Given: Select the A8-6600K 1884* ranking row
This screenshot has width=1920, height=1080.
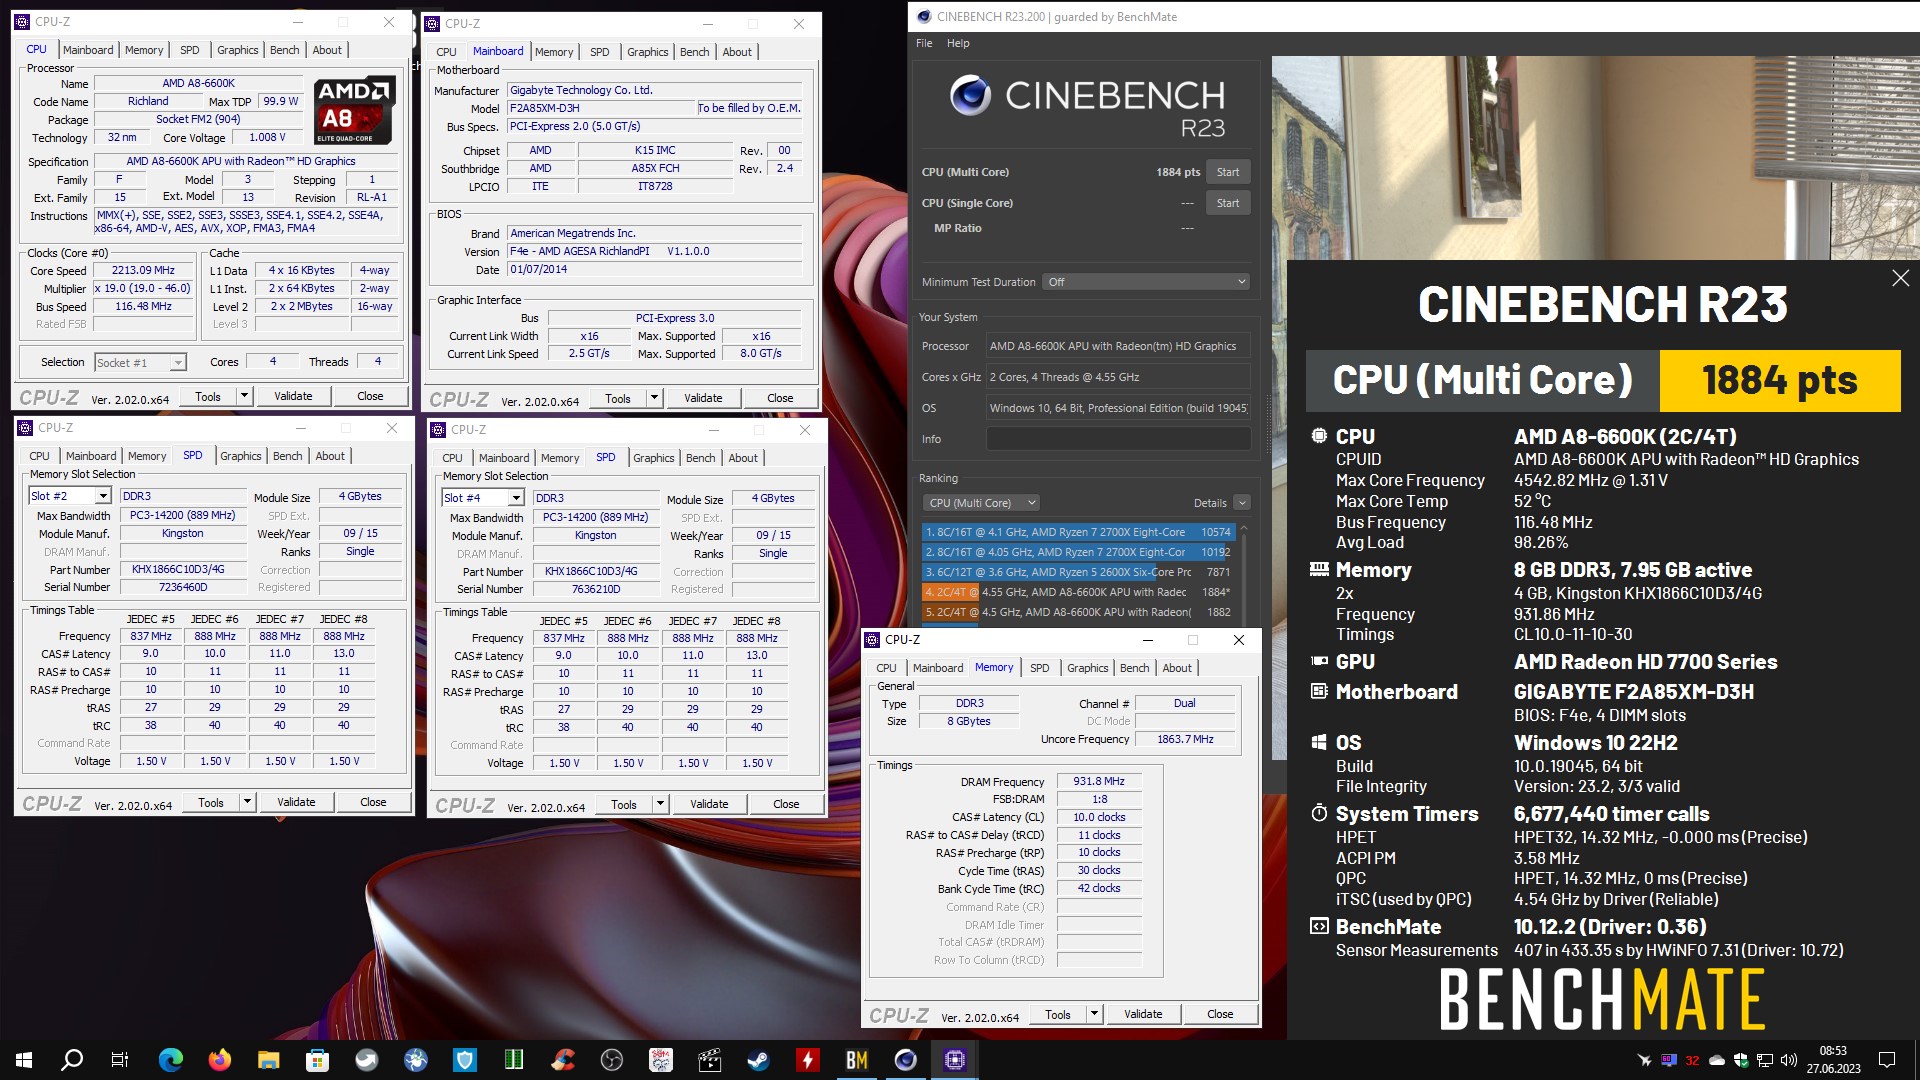Looking at the screenshot, I should [x=1078, y=592].
